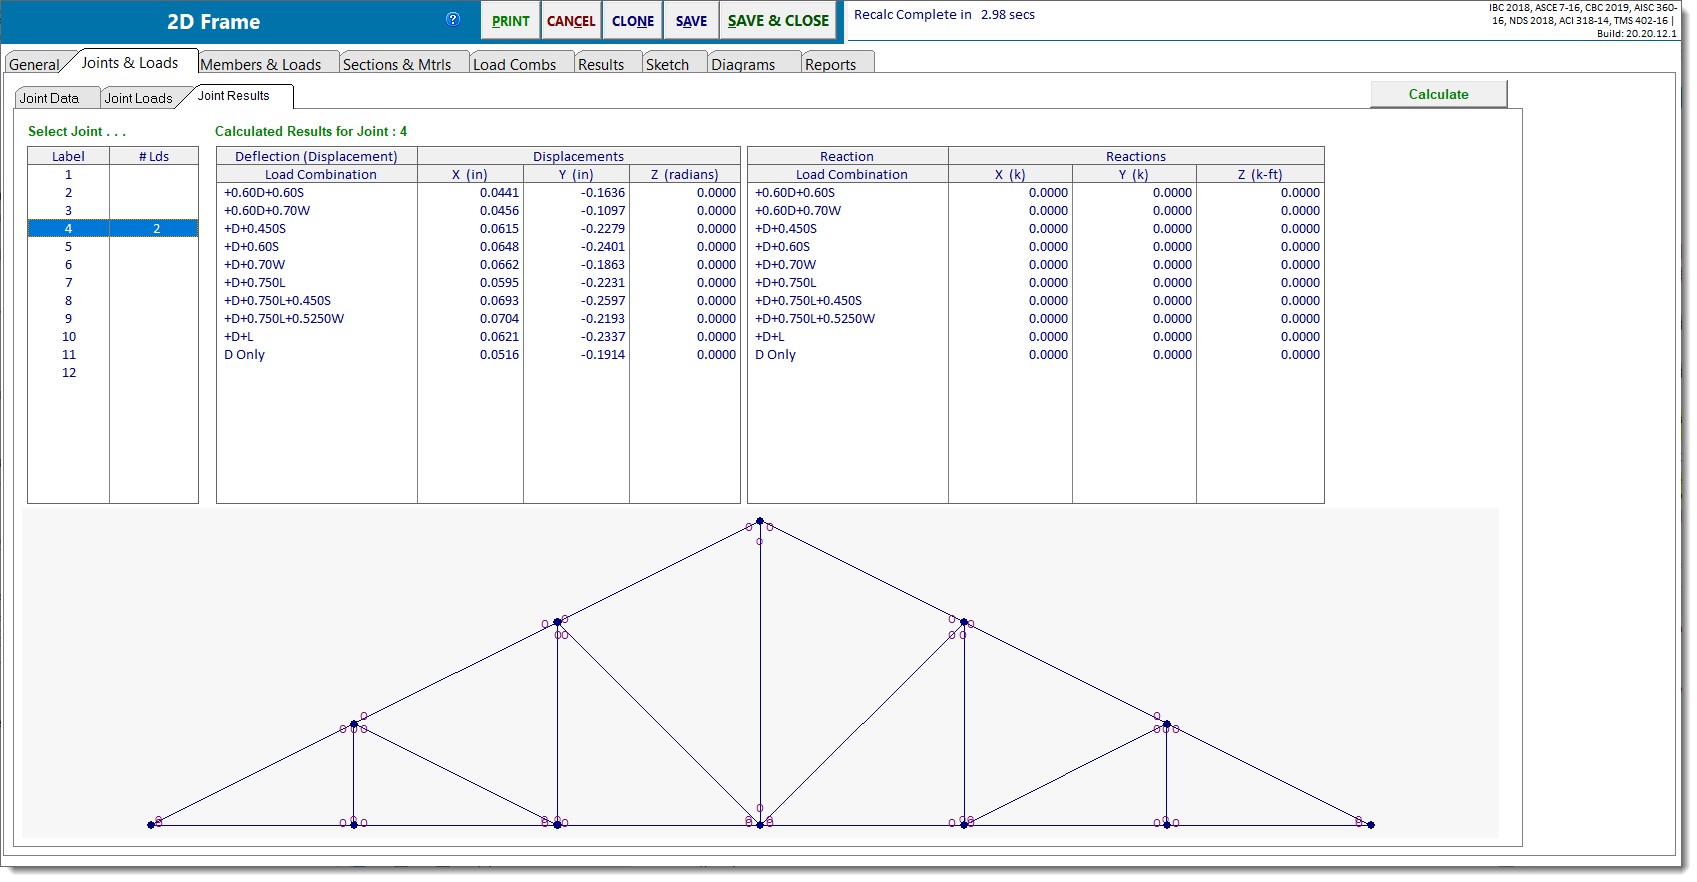This screenshot has width=1697, height=882.
Task: Click the CANCEL button
Action: click(571, 21)
